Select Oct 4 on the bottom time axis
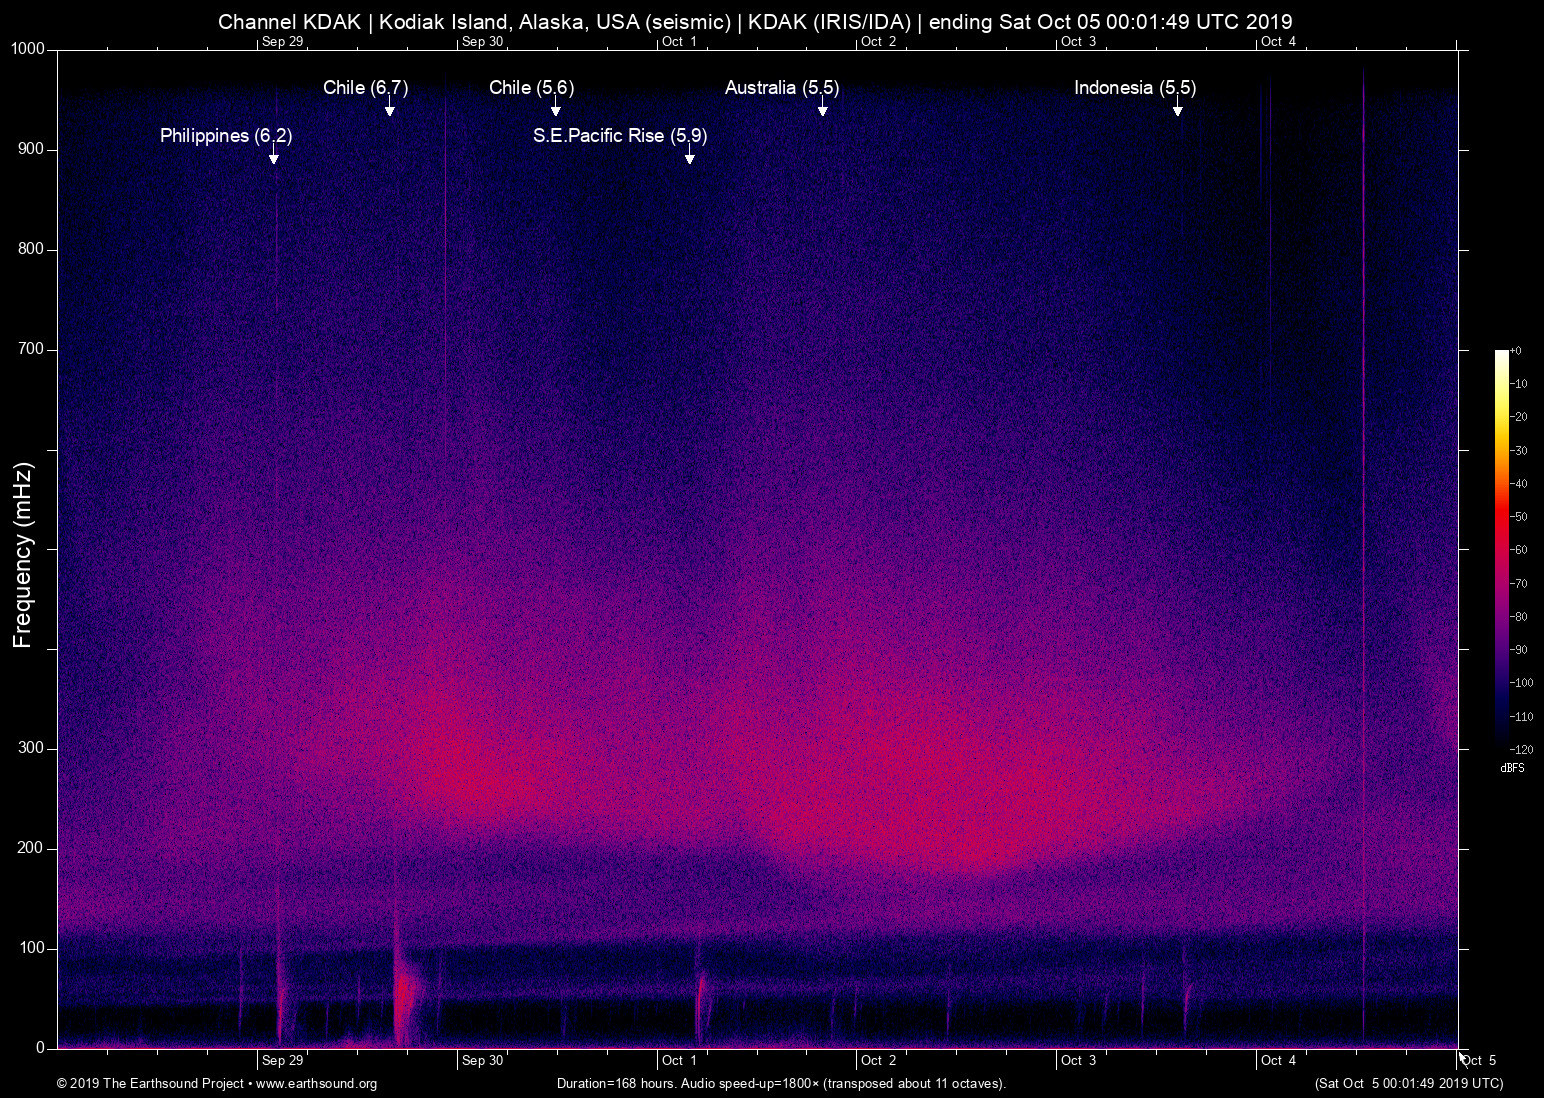Image resolution: width=1544 pixels, height=1098 pixels. 1278,1060
